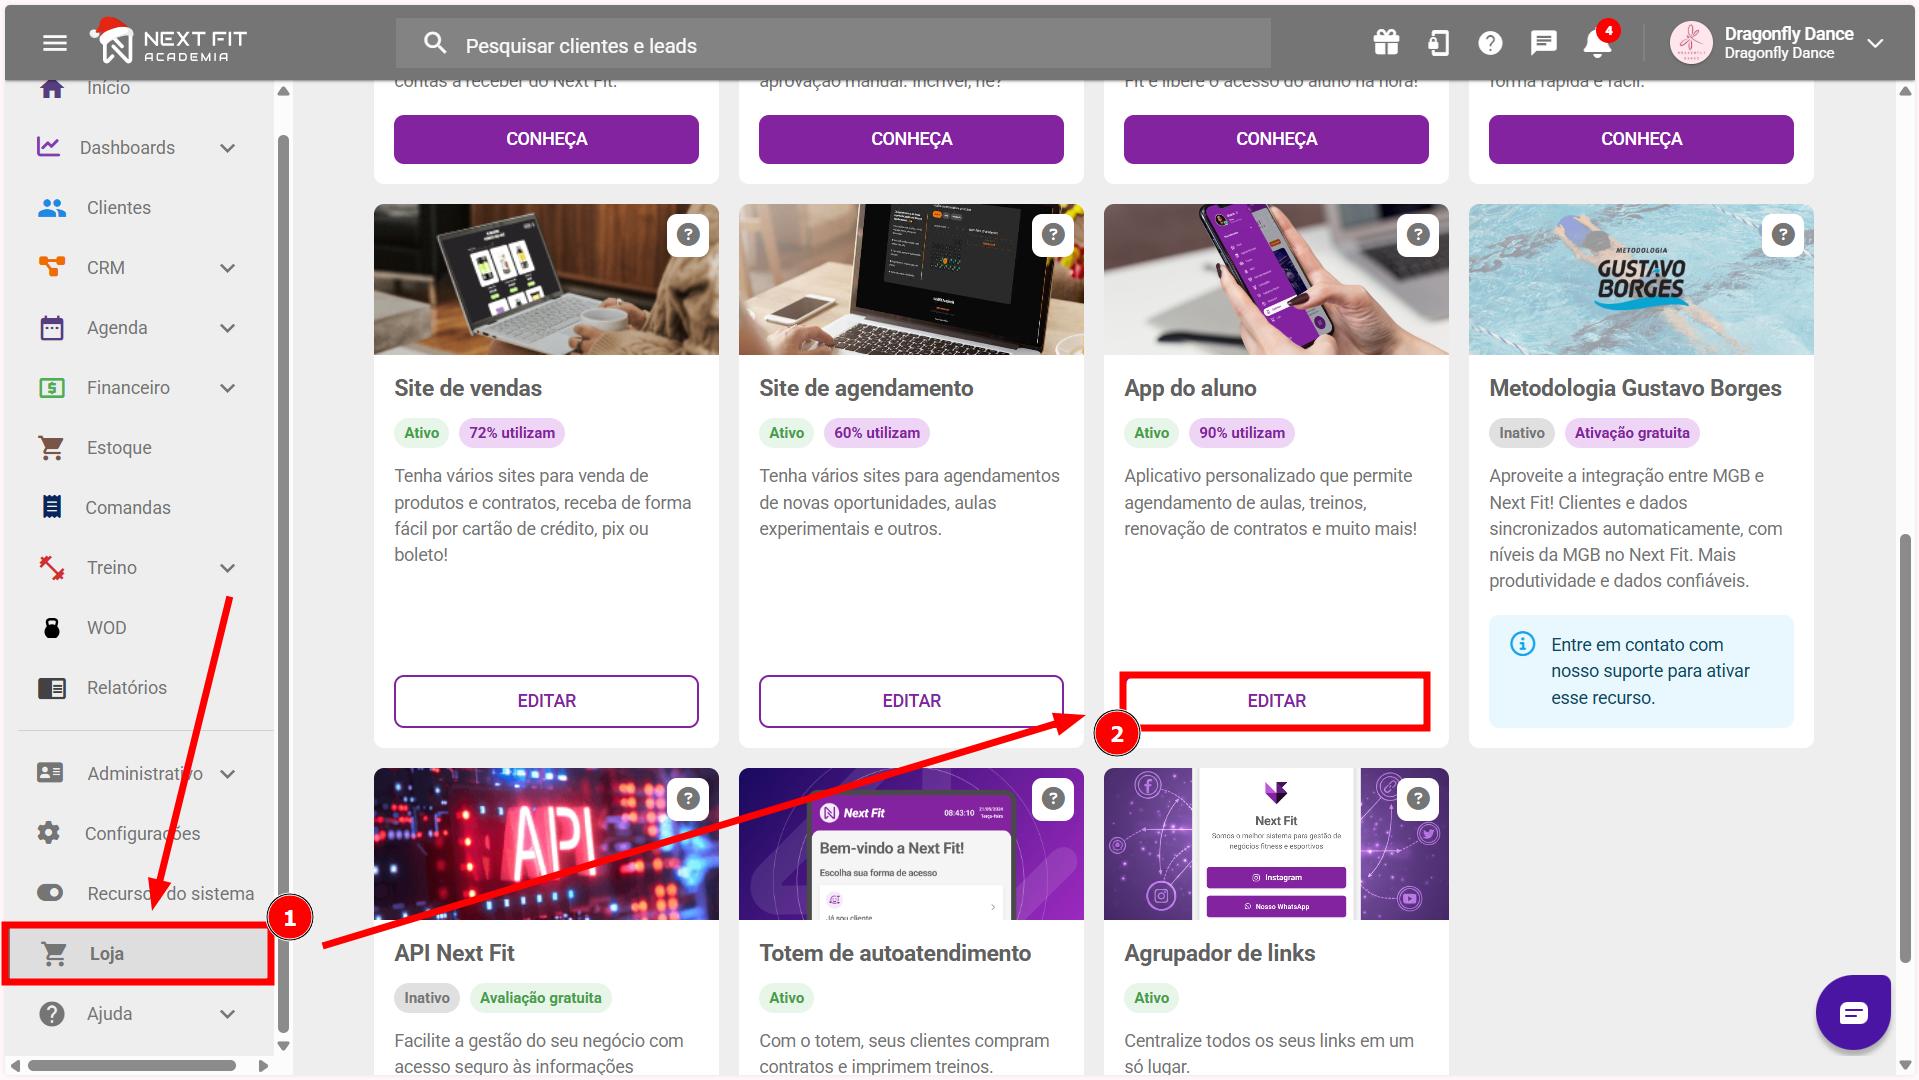The height and width of the screenshot is (1080, 1919).
Task: Expand the Ajuda menu chevron
Action: [228, 1014]
